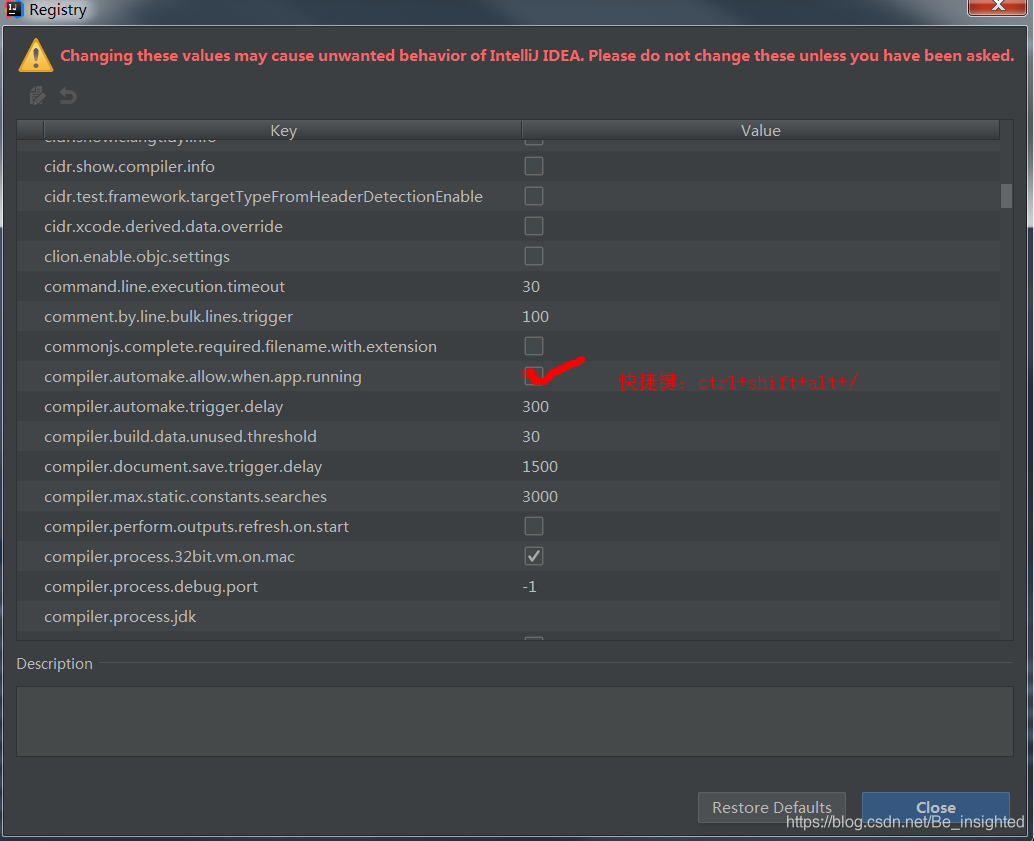Click the vertical scrollbar thumb of the table

[1006, 196]
